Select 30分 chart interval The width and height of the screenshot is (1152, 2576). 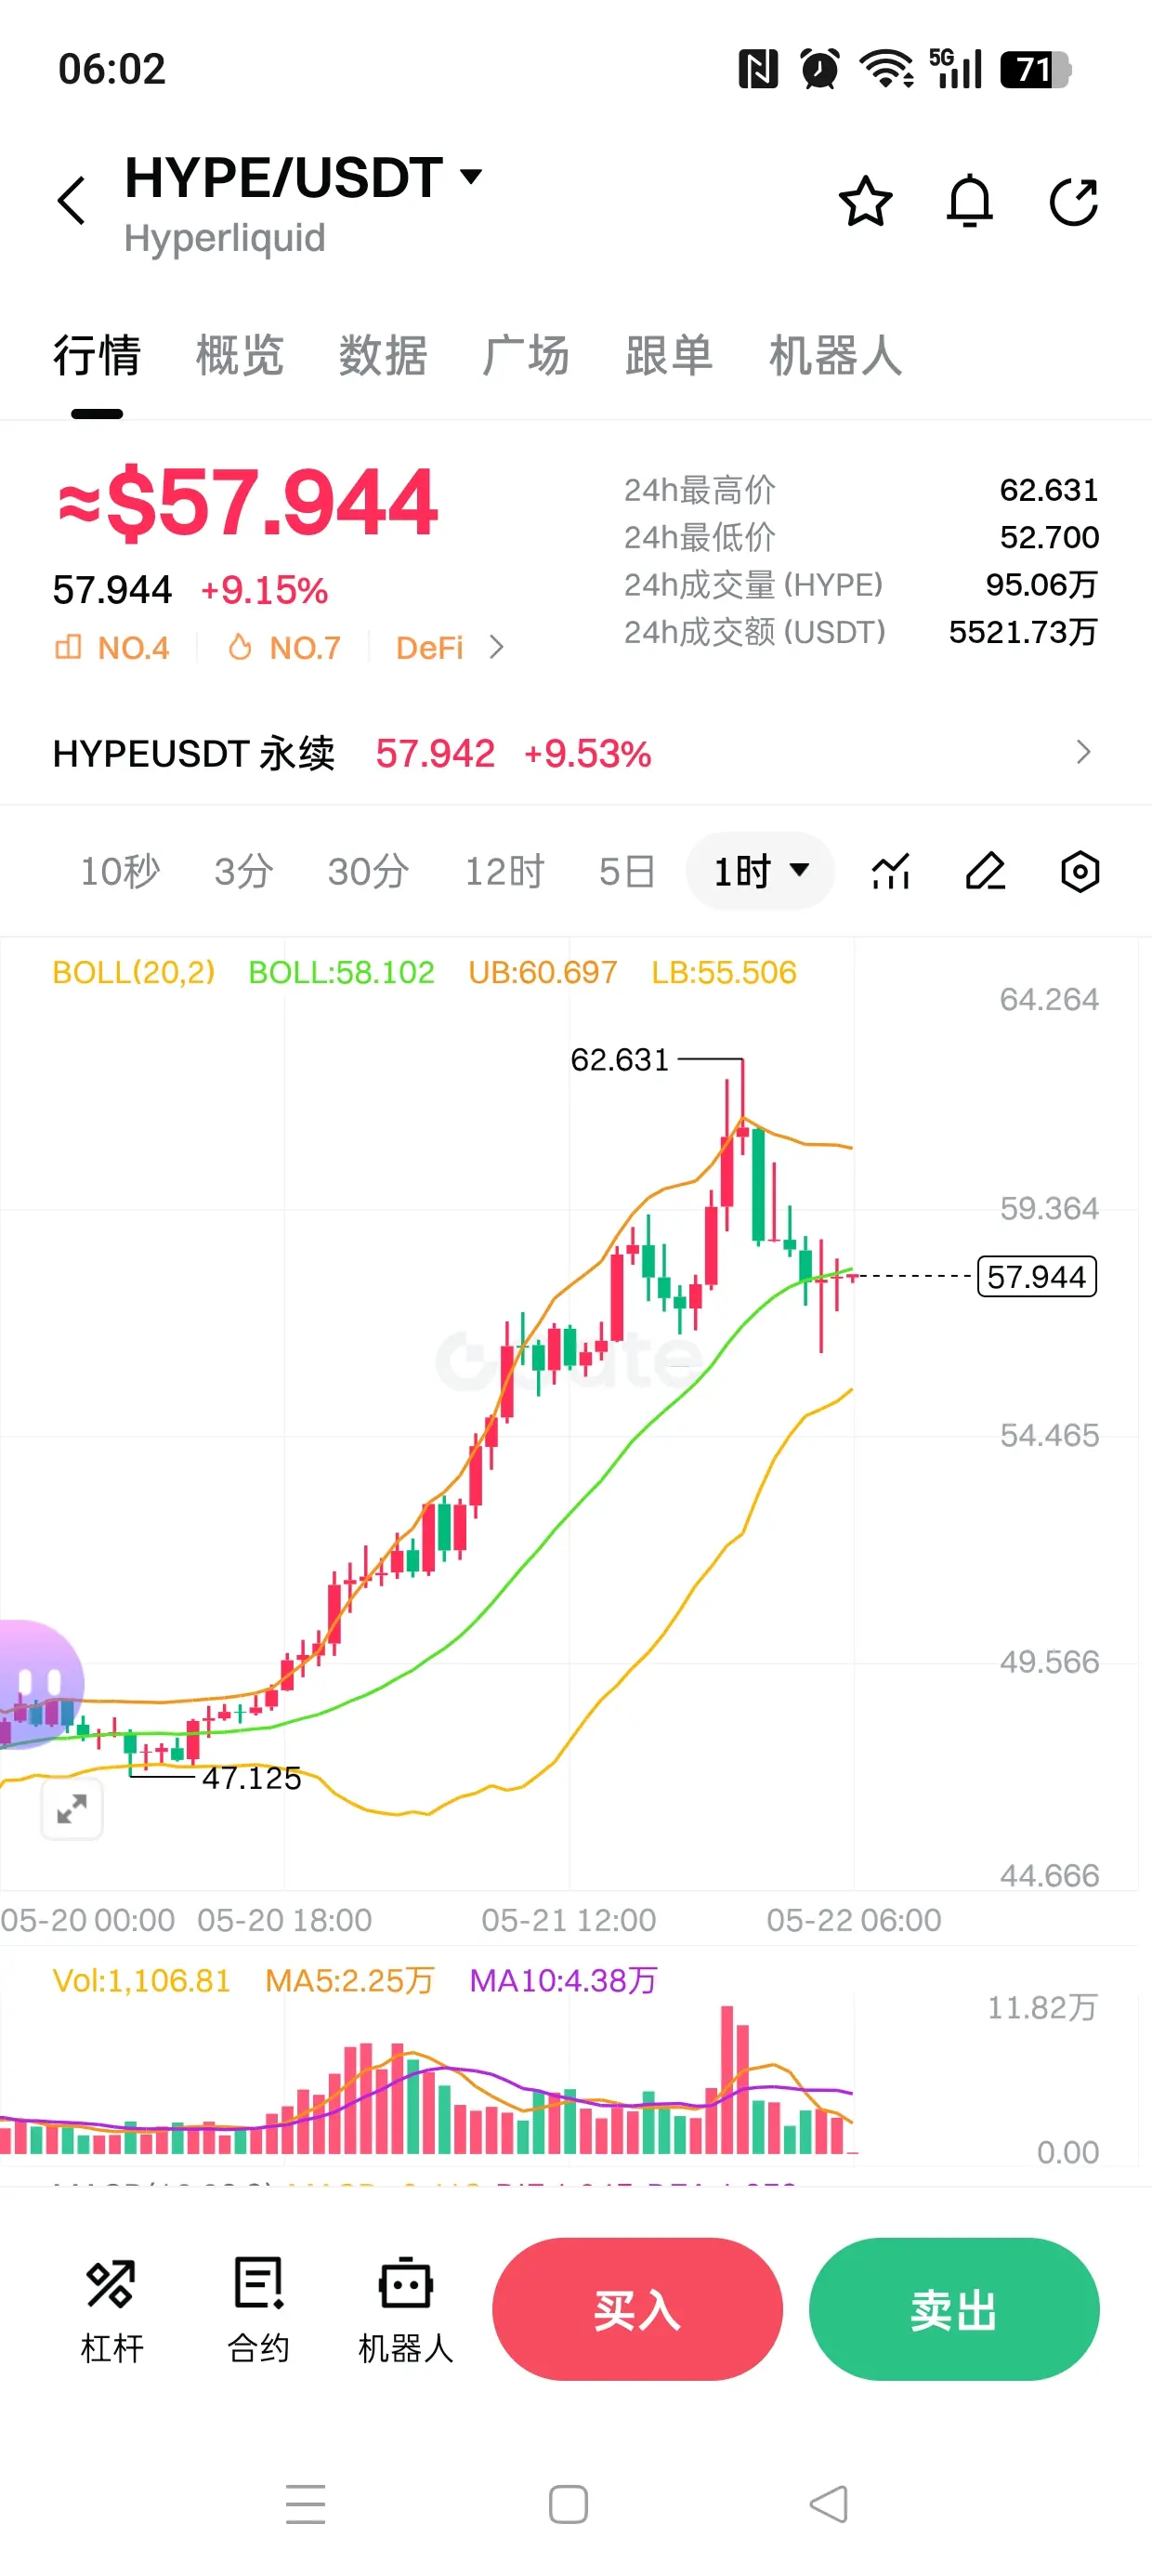[x=368, y=871]
